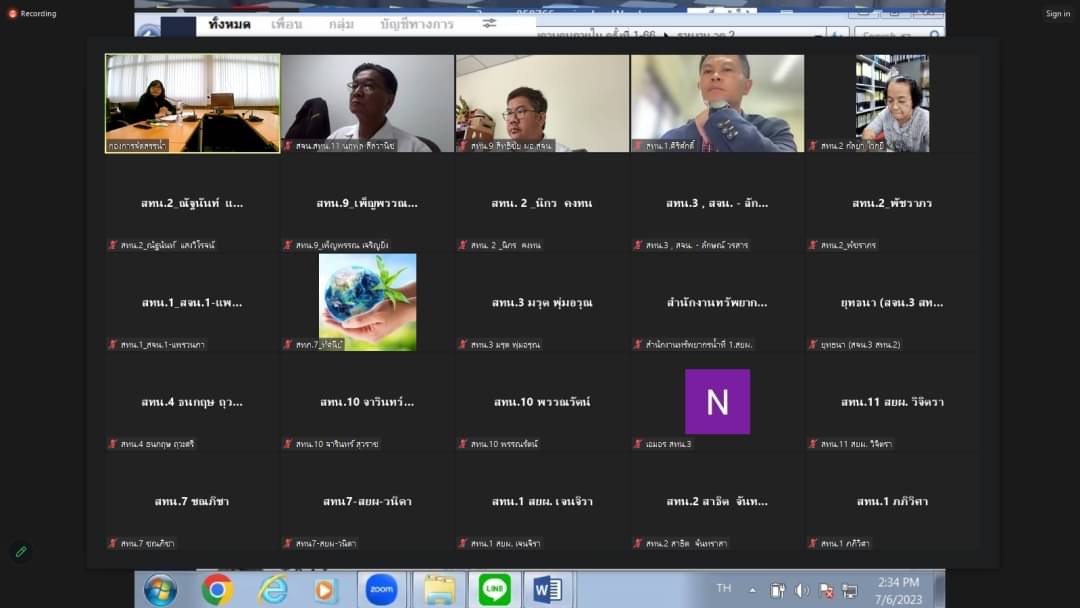Open the File Explorer folder icon

439,590
